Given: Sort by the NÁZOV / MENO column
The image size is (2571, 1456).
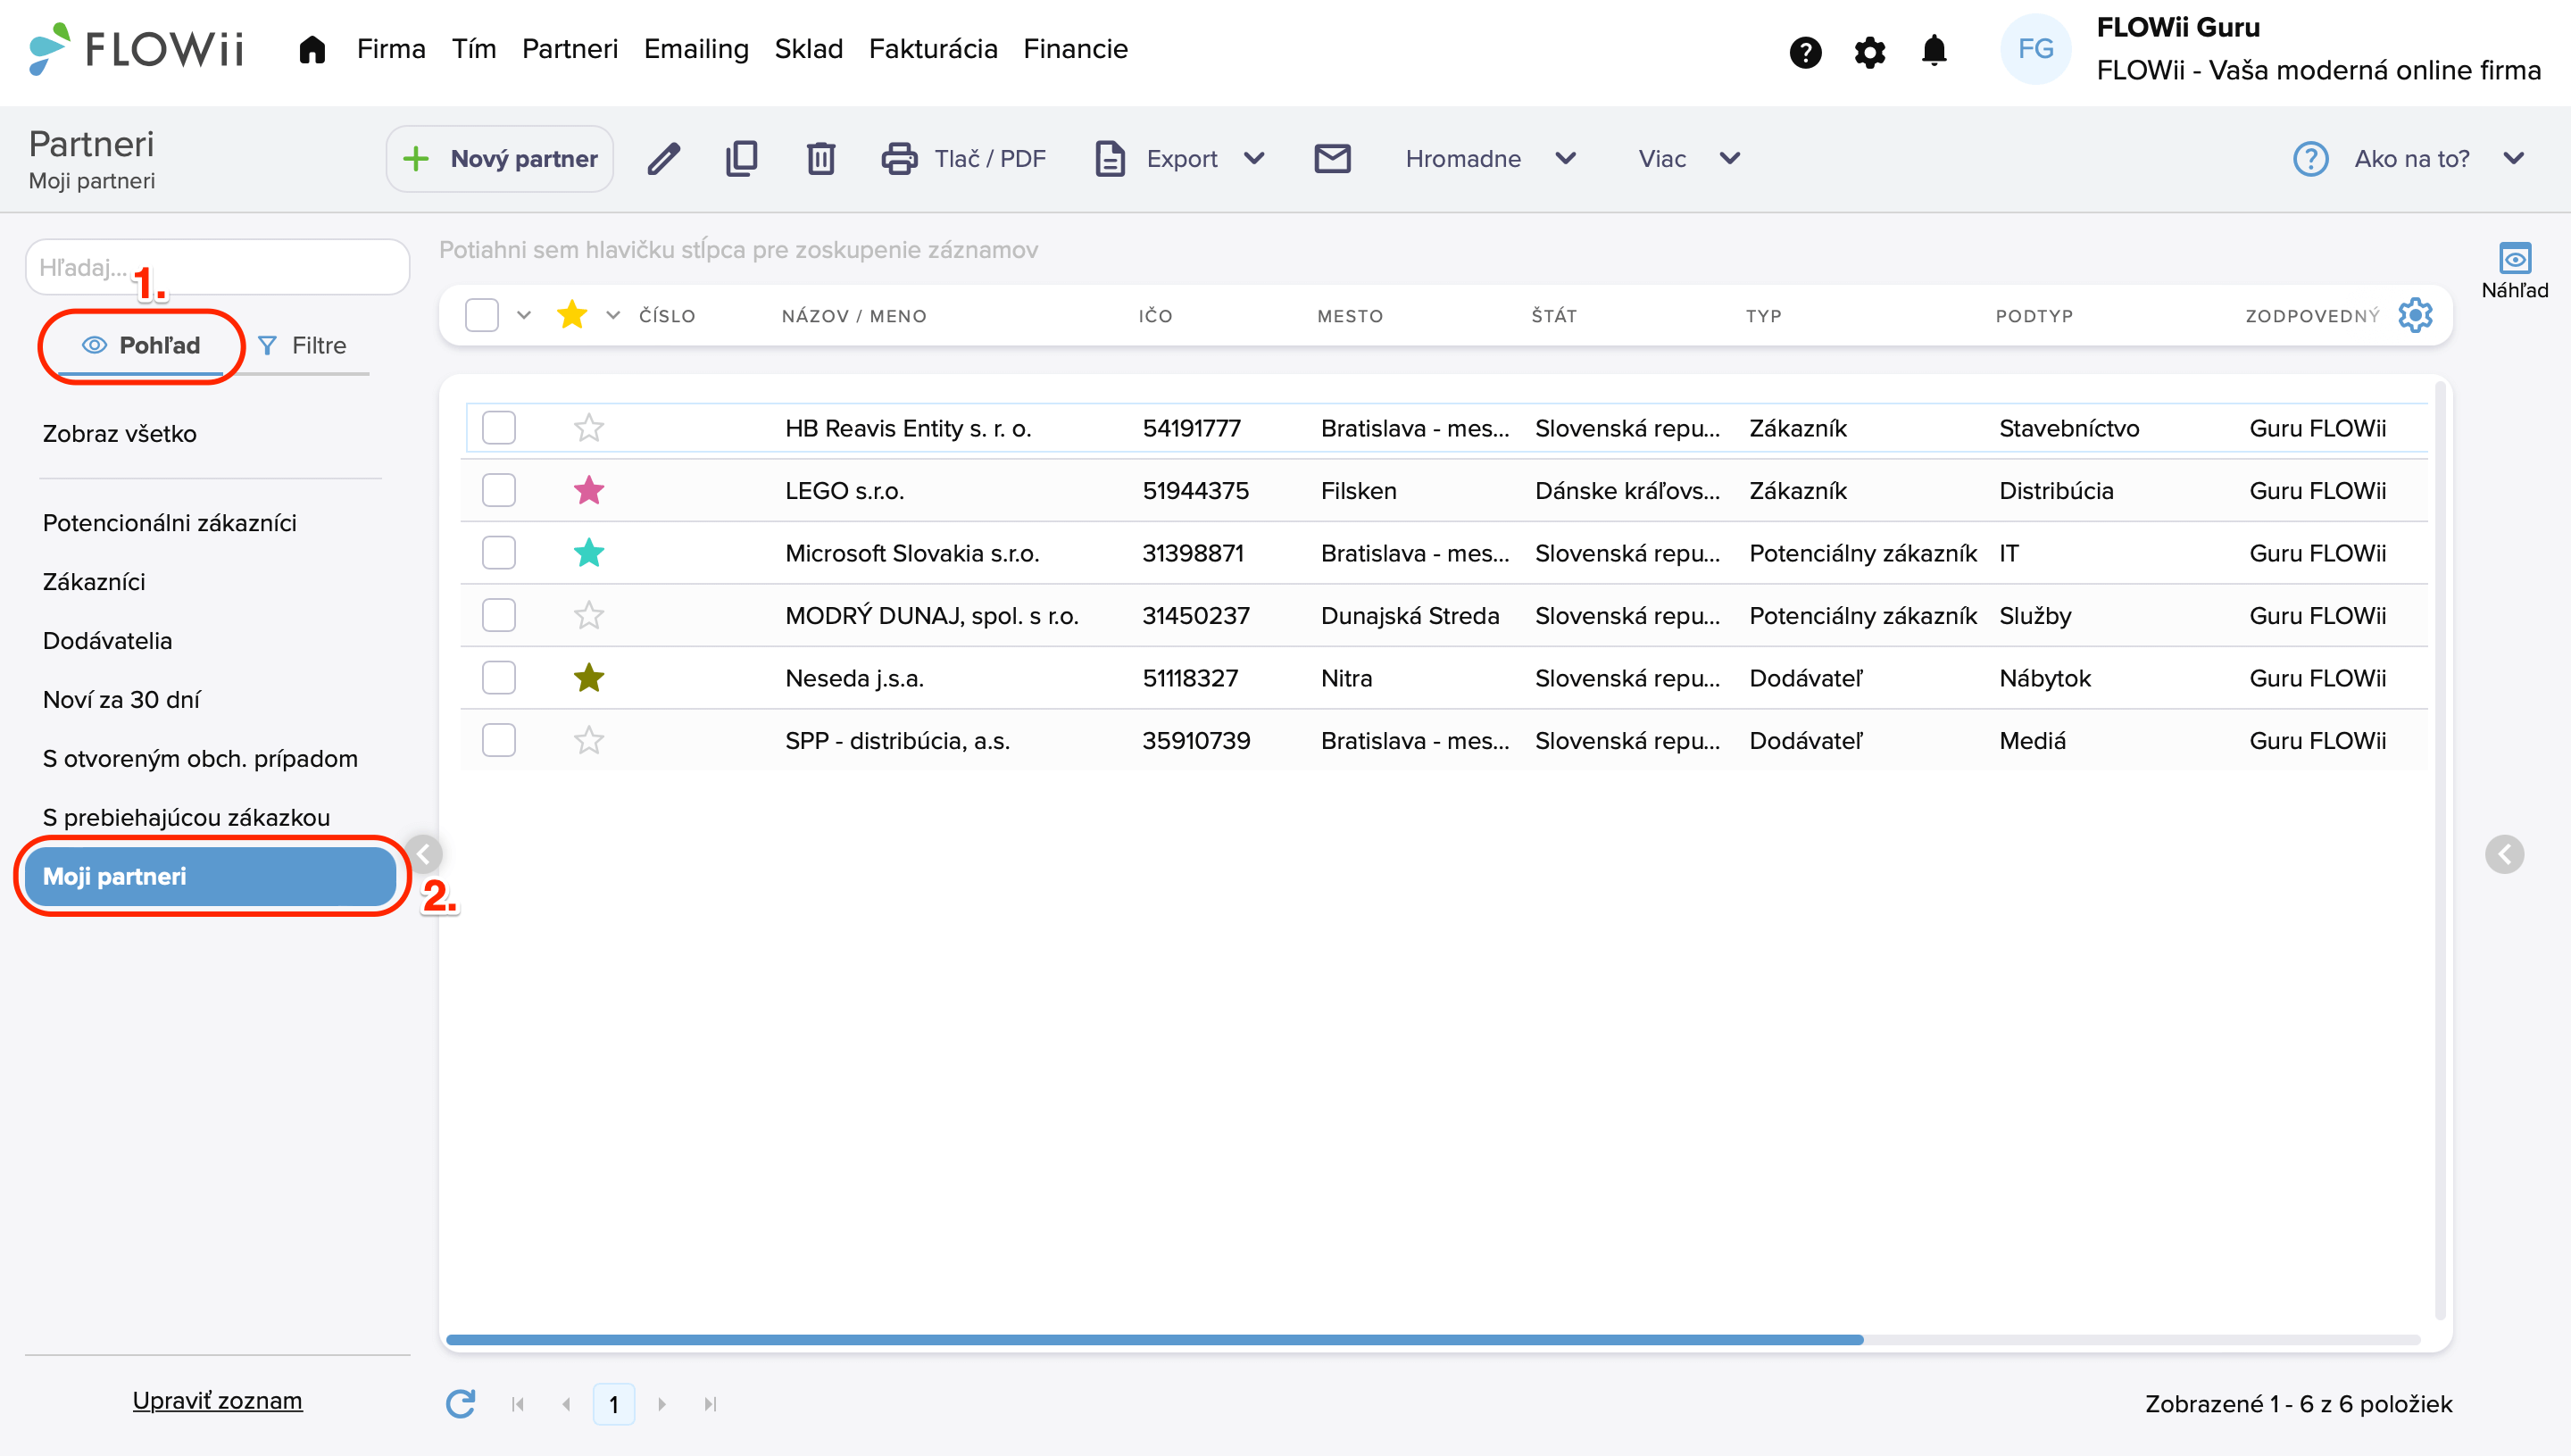Looking at the screenshot, I should [x=854, y=316].
